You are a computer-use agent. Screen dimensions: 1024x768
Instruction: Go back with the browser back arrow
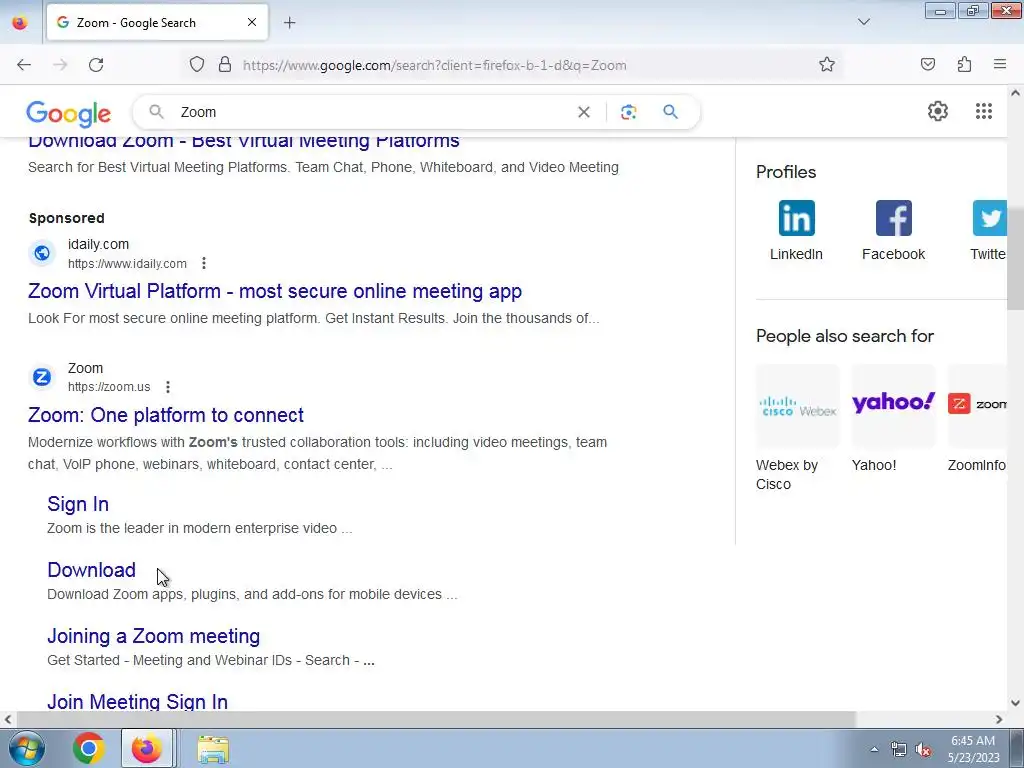[24, 65]
